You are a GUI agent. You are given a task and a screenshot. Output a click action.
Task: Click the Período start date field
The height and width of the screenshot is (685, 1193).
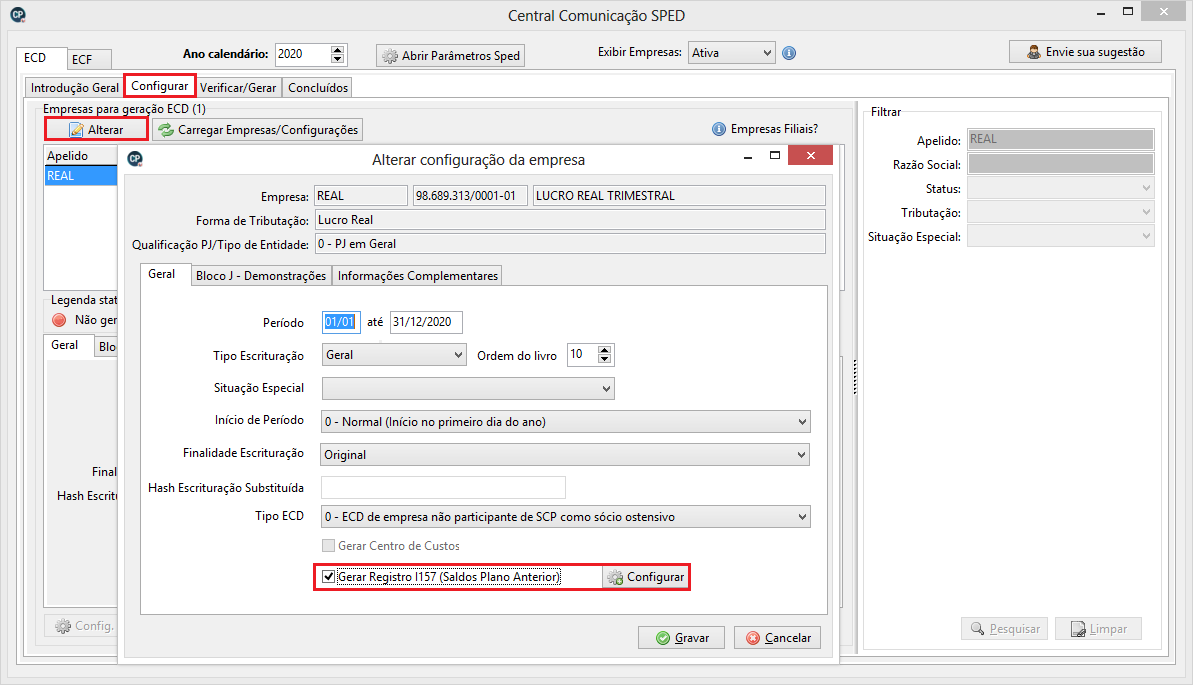coord(341,322)
